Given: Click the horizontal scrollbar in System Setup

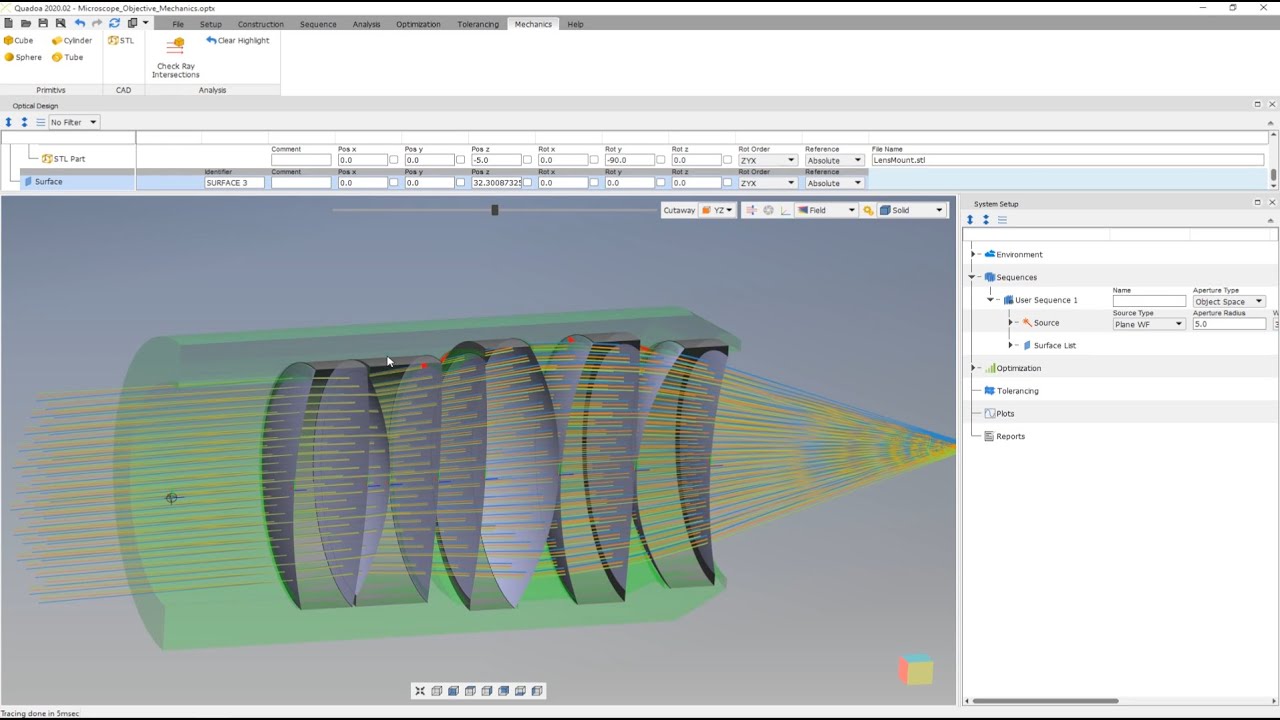Looking at the screenshot, I should pos(1046,701).
